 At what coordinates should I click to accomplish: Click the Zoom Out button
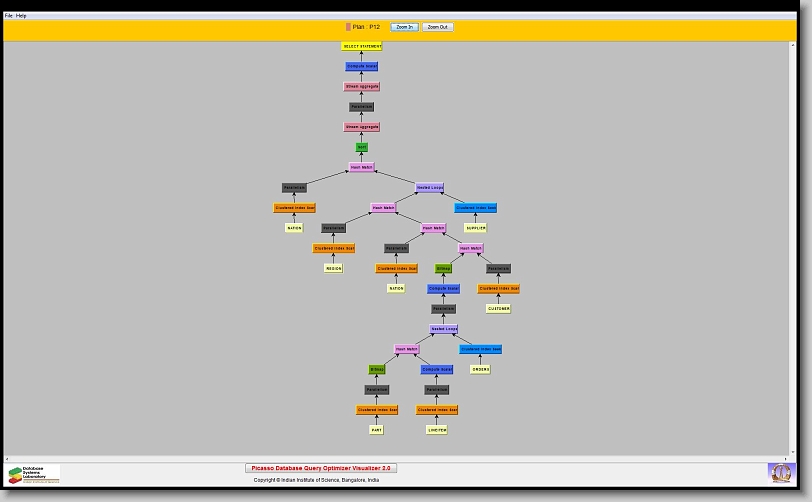click(x=437, y=27)
